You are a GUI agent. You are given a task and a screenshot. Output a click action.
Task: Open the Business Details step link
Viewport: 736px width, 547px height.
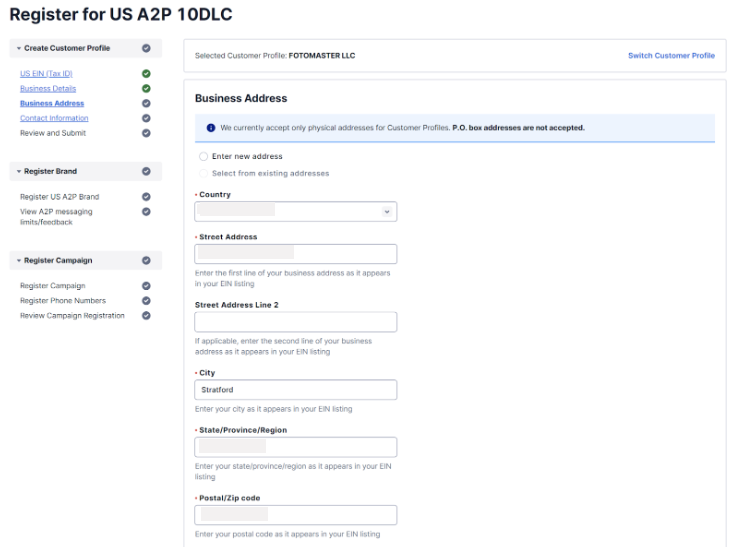[x=48, y=88]
